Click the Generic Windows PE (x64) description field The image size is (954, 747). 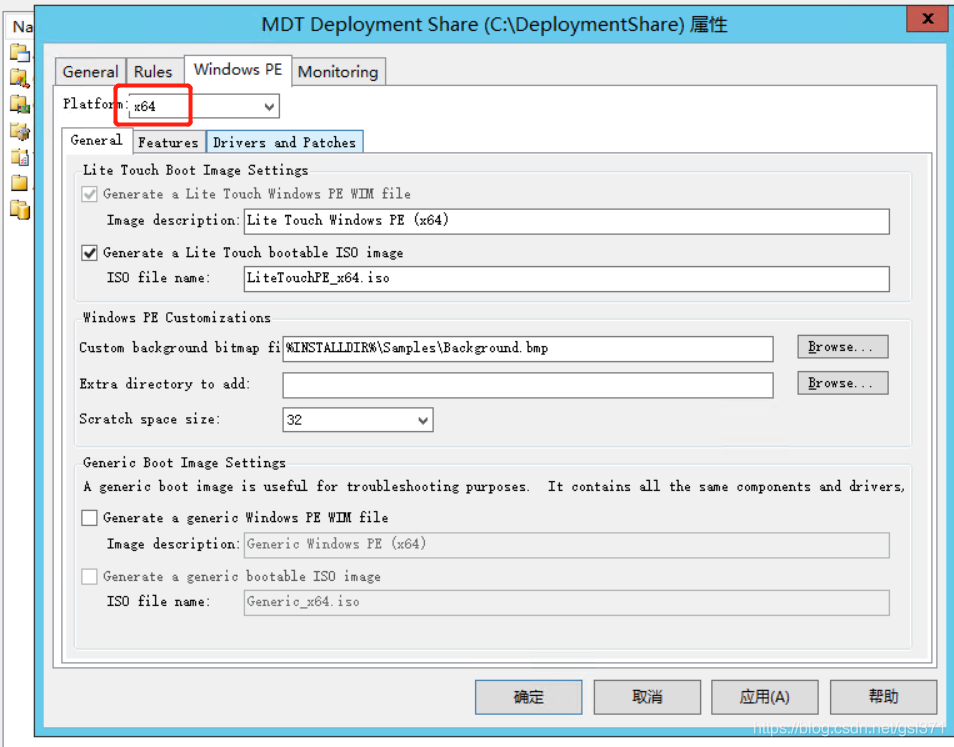tap(566, 545)
